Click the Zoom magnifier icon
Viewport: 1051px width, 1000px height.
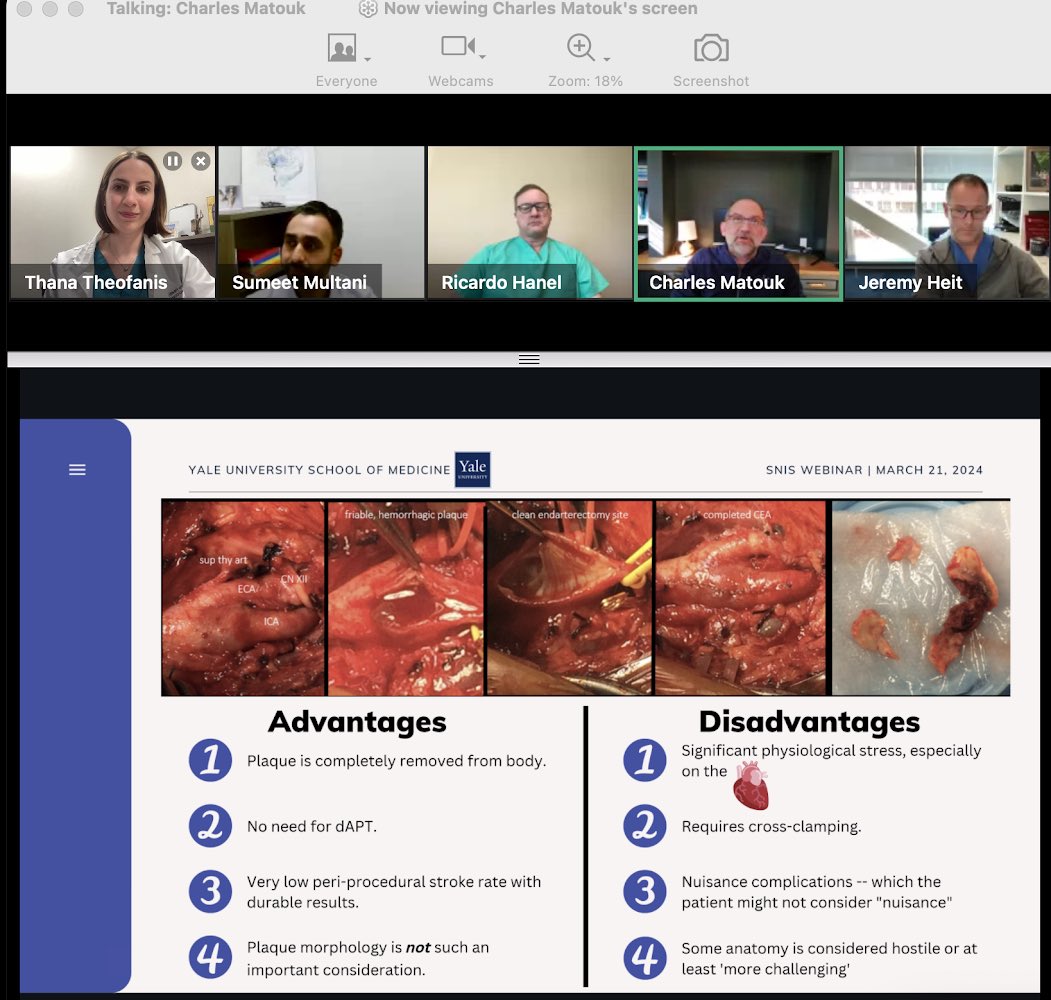pyautogui.click(x=578, y=46)
